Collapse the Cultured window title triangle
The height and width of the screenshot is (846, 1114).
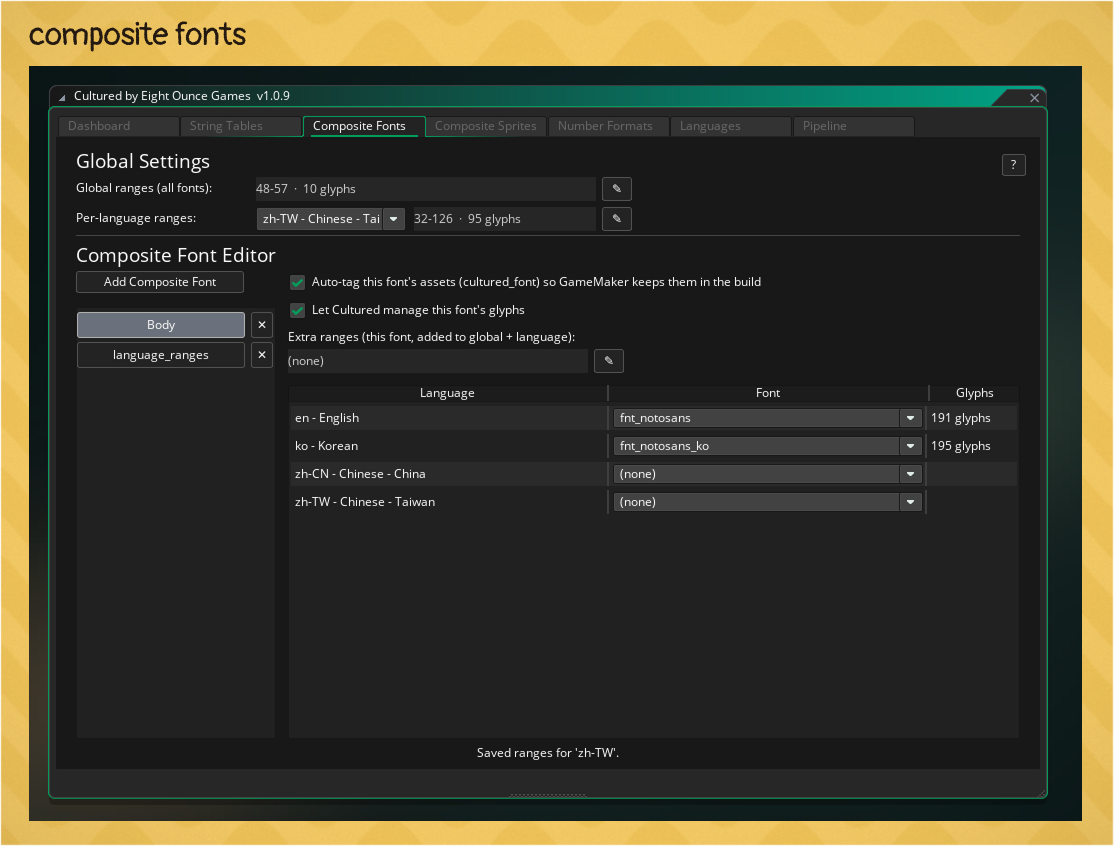(x=62, y=97)
